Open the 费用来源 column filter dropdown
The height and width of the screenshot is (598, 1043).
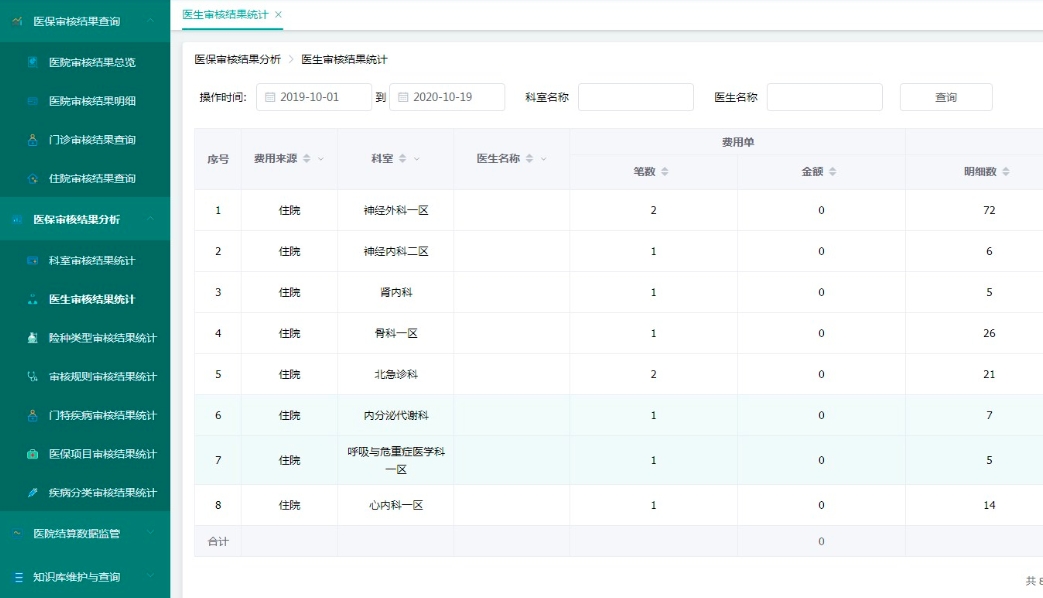click(321, 159)
